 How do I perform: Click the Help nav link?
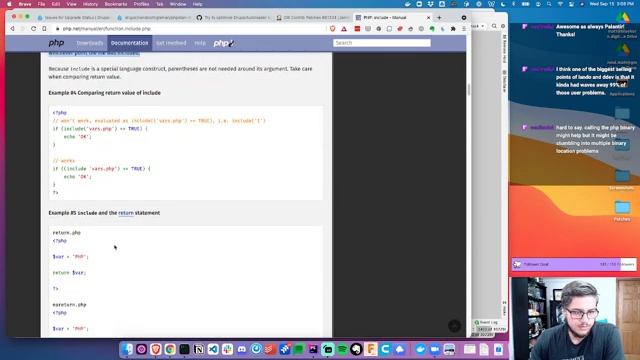coord(200,43)
